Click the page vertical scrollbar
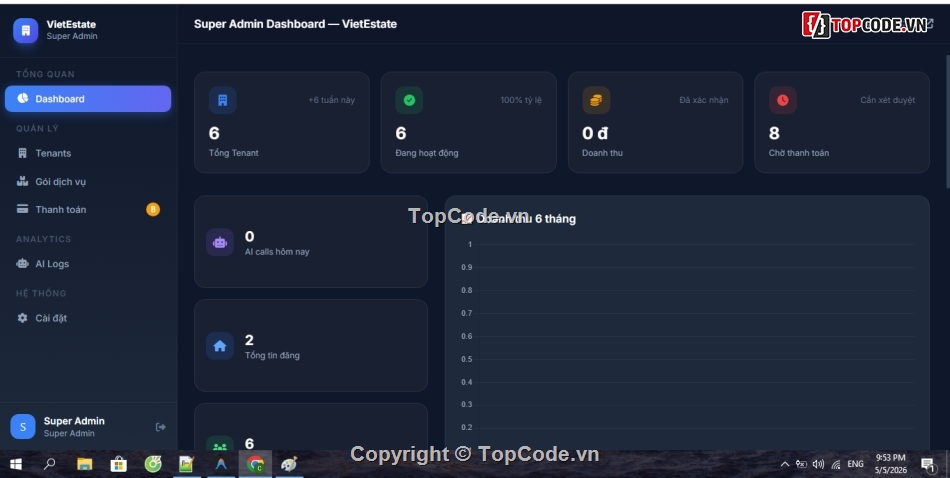950x478 pixels. [x=947, y=121]
